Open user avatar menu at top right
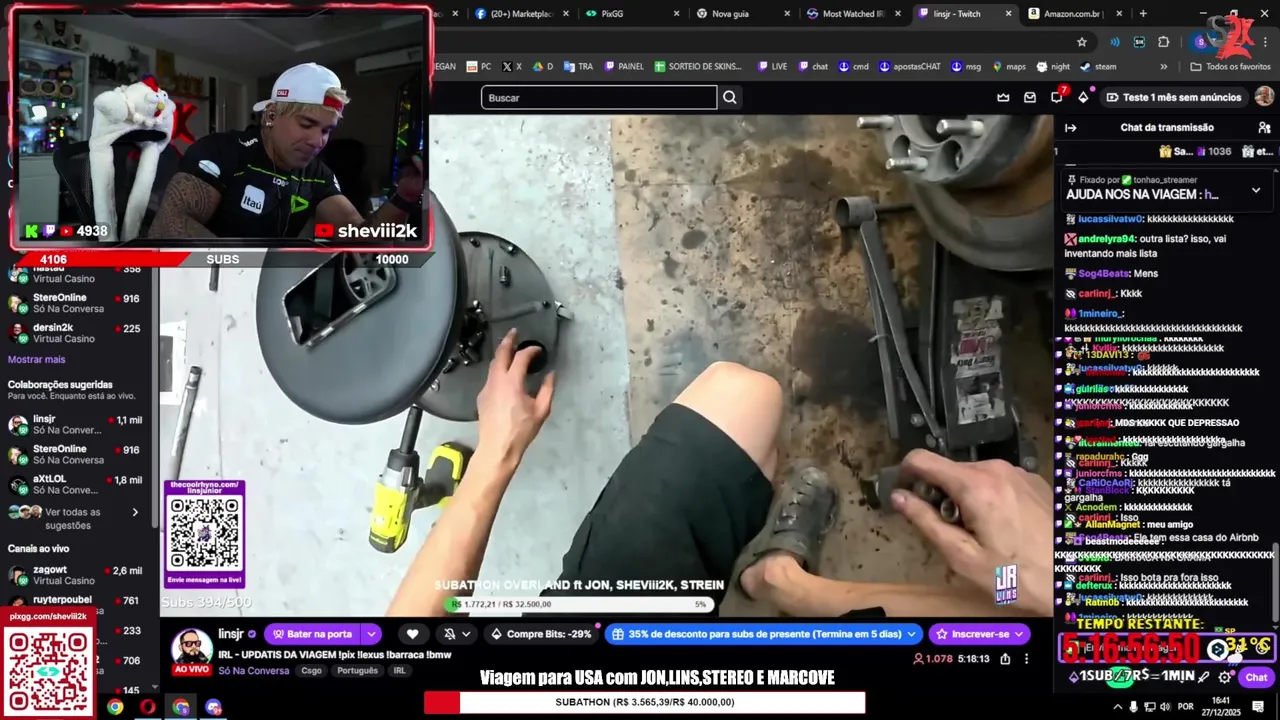Image resolution: width=1280 pixels, height=720 pixels. point(1264,96)
